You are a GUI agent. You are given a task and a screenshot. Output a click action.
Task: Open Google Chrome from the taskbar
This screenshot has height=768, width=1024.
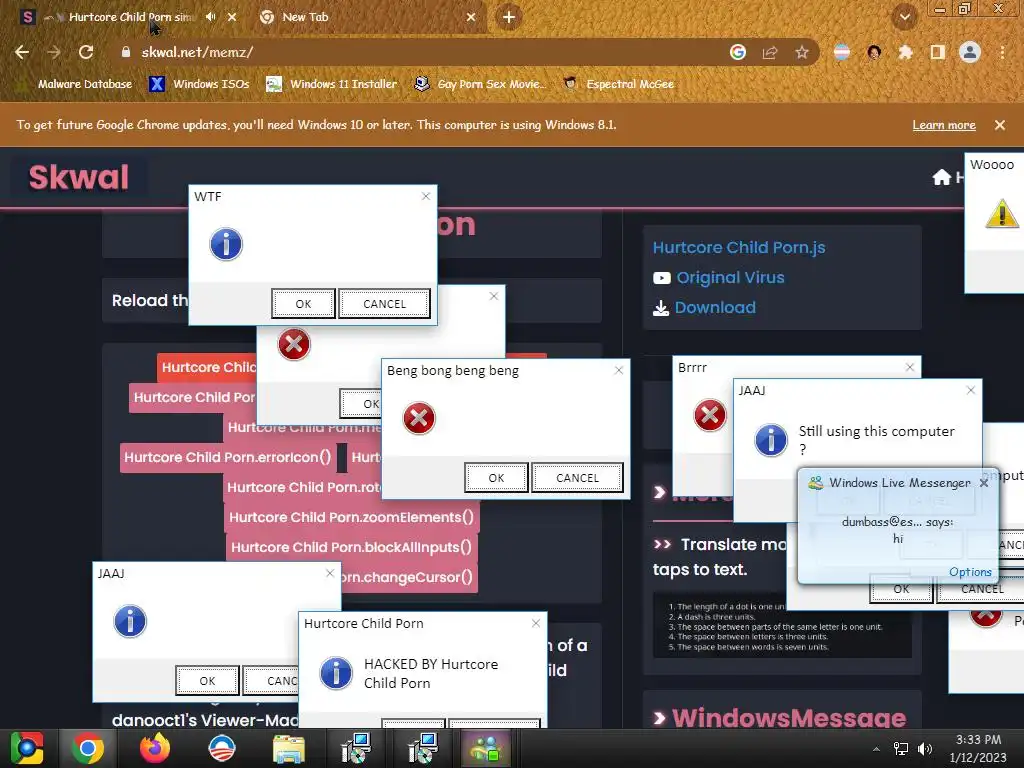tap(88, 748)
